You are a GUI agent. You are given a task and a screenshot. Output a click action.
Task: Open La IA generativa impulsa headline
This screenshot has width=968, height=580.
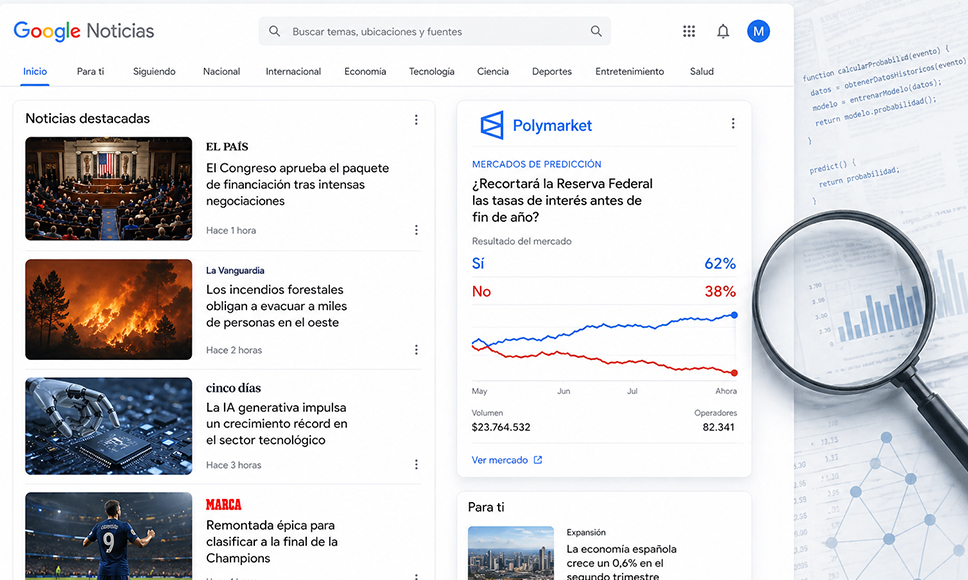[x=277, y=424]
